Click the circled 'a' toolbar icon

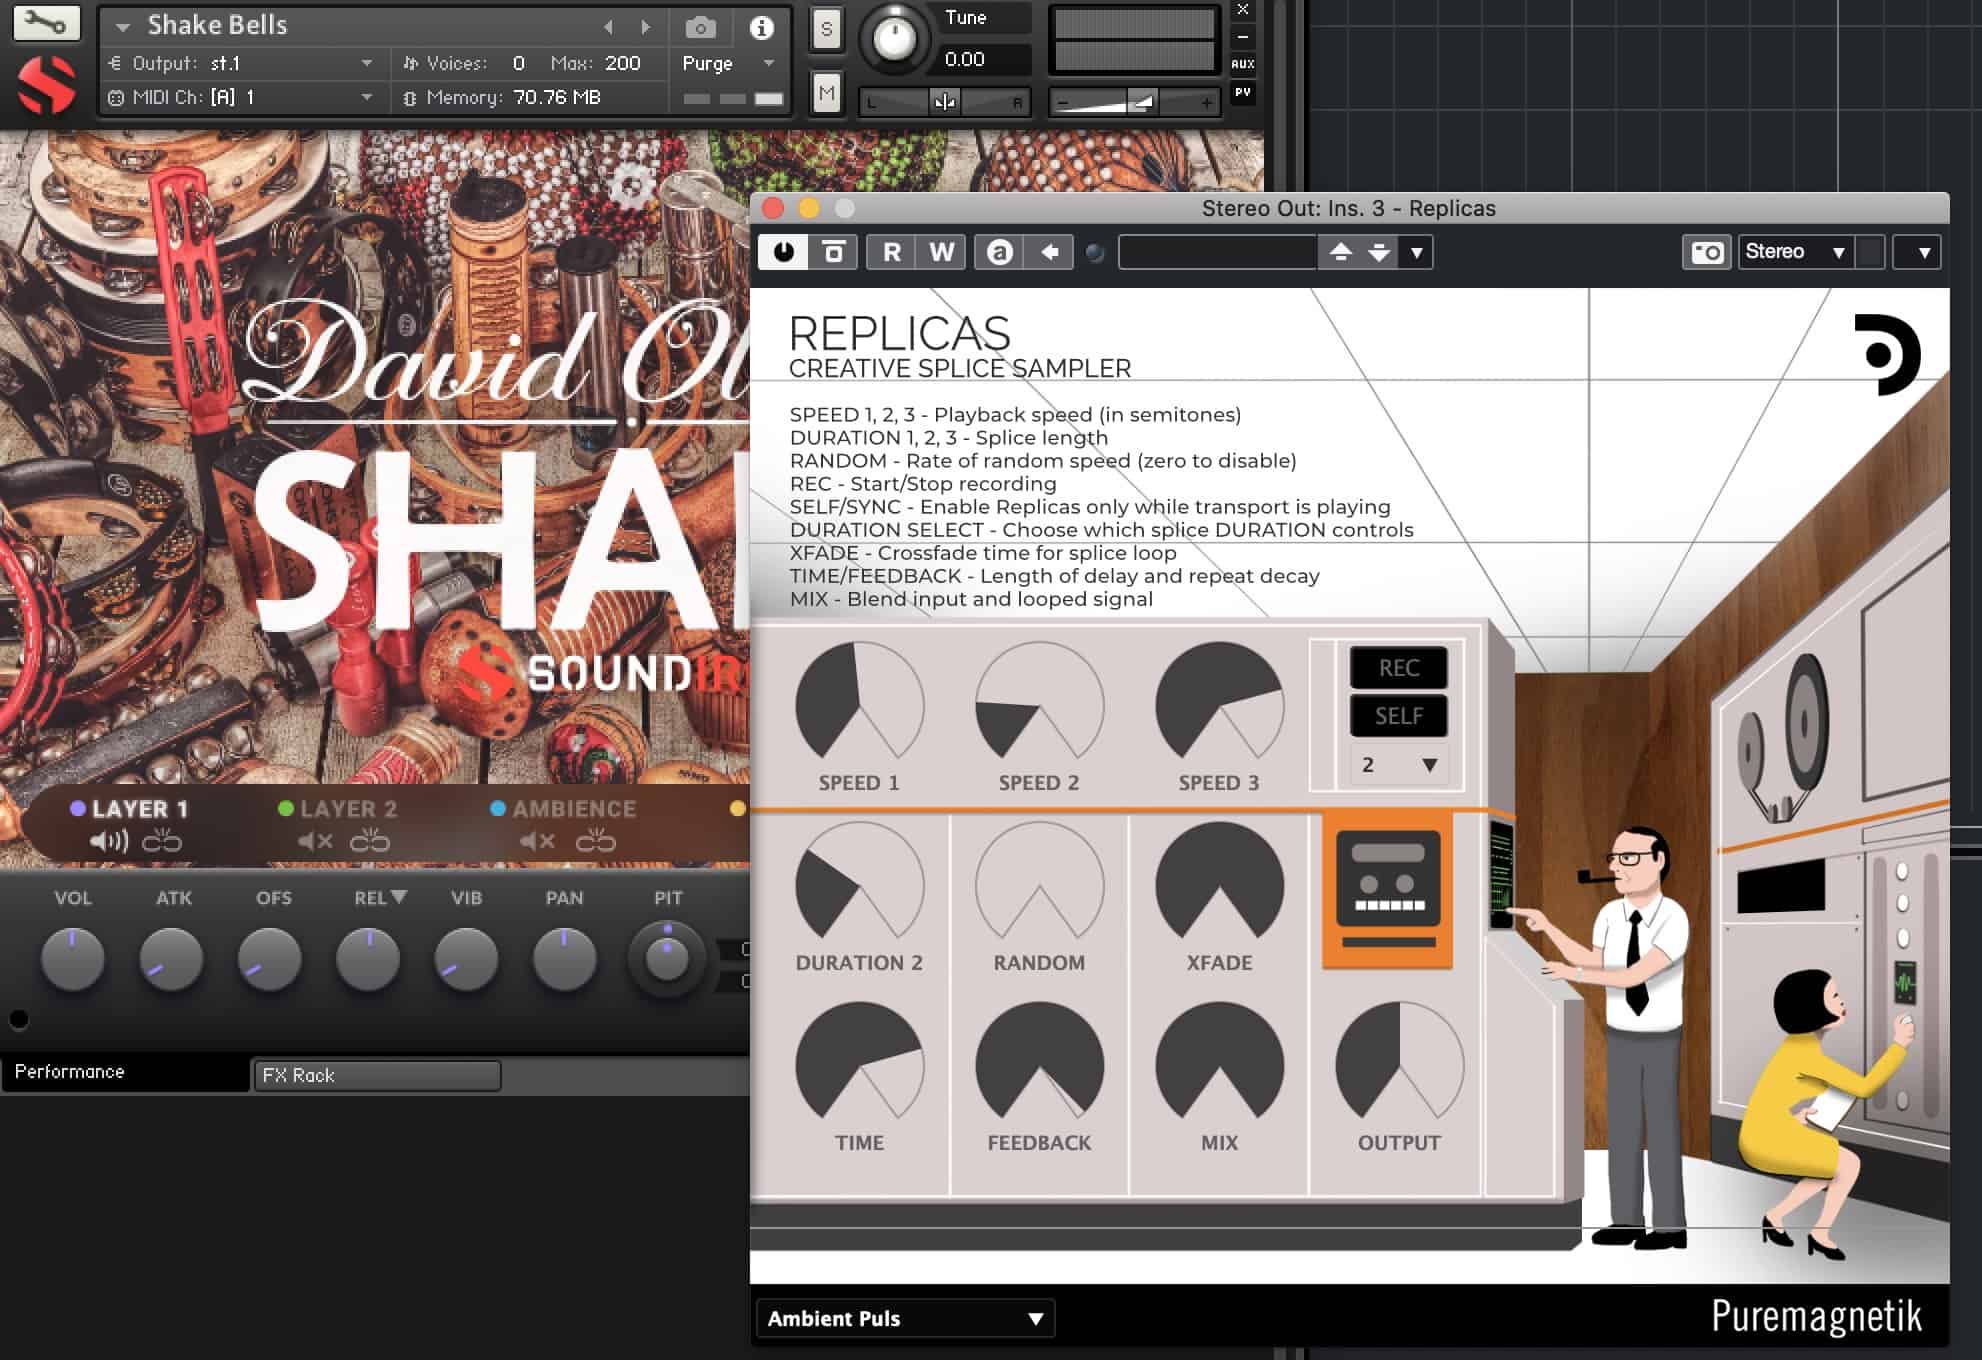point(999,252)
